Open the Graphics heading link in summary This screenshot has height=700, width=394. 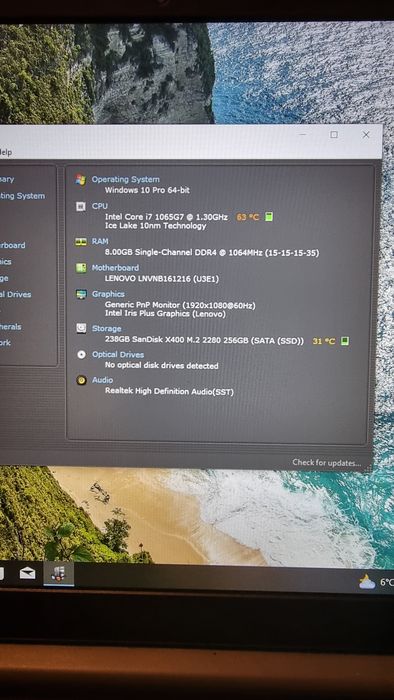[108, 294]
